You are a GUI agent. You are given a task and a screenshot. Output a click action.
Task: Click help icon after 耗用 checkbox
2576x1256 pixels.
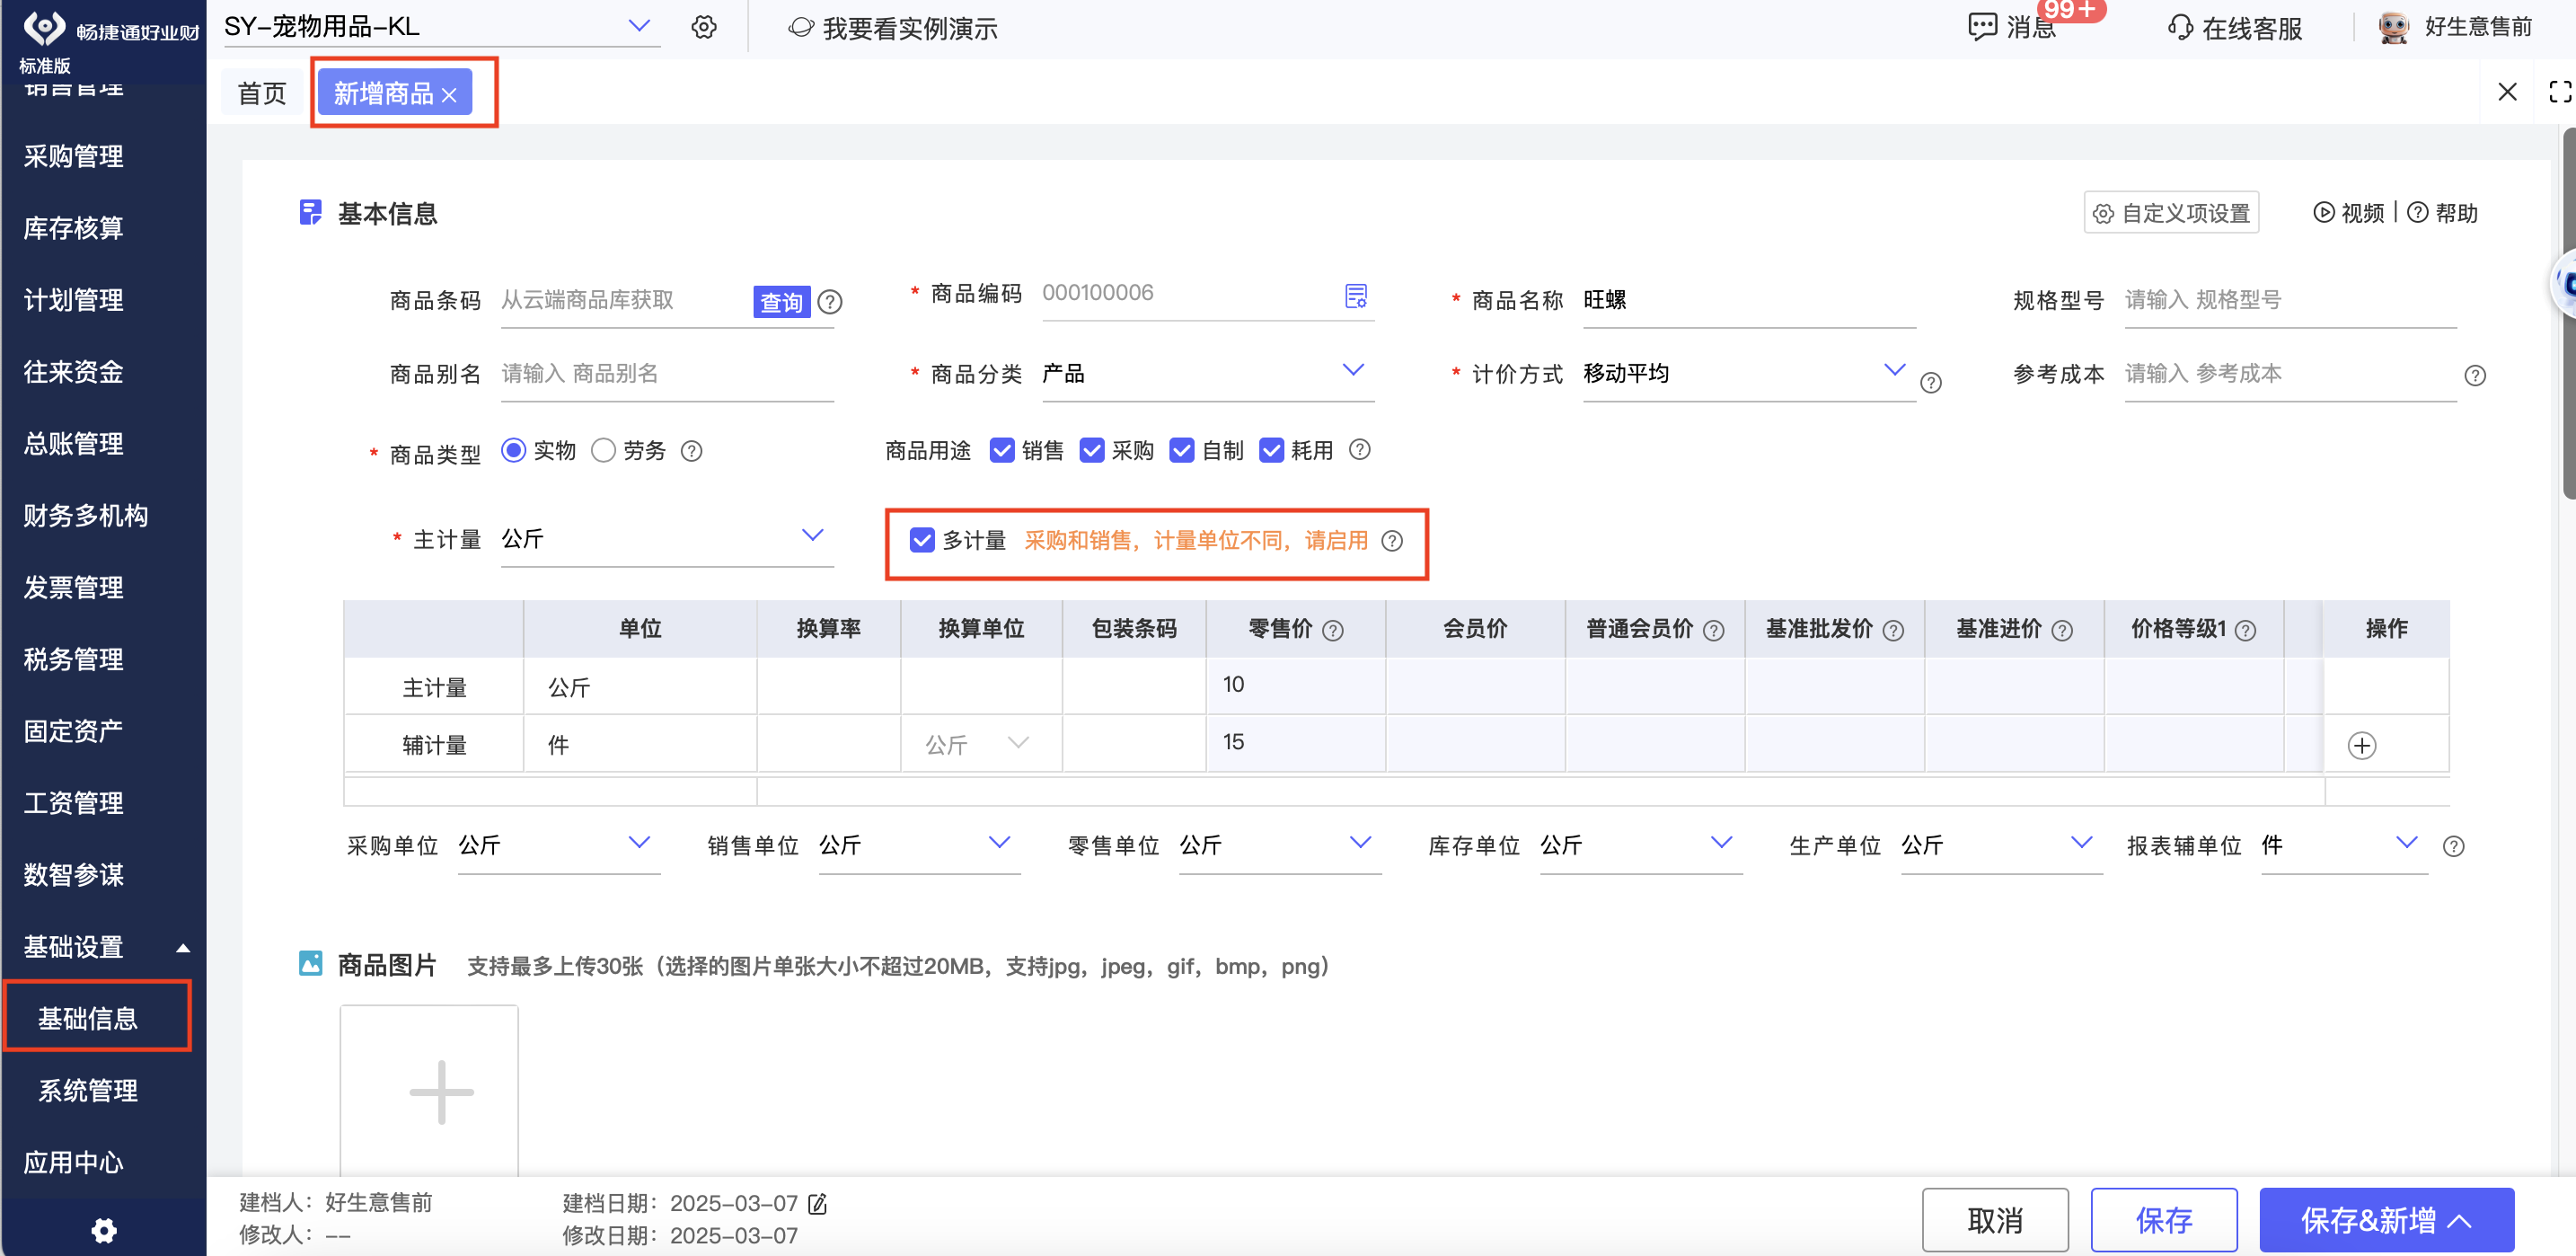point(1359,450)
